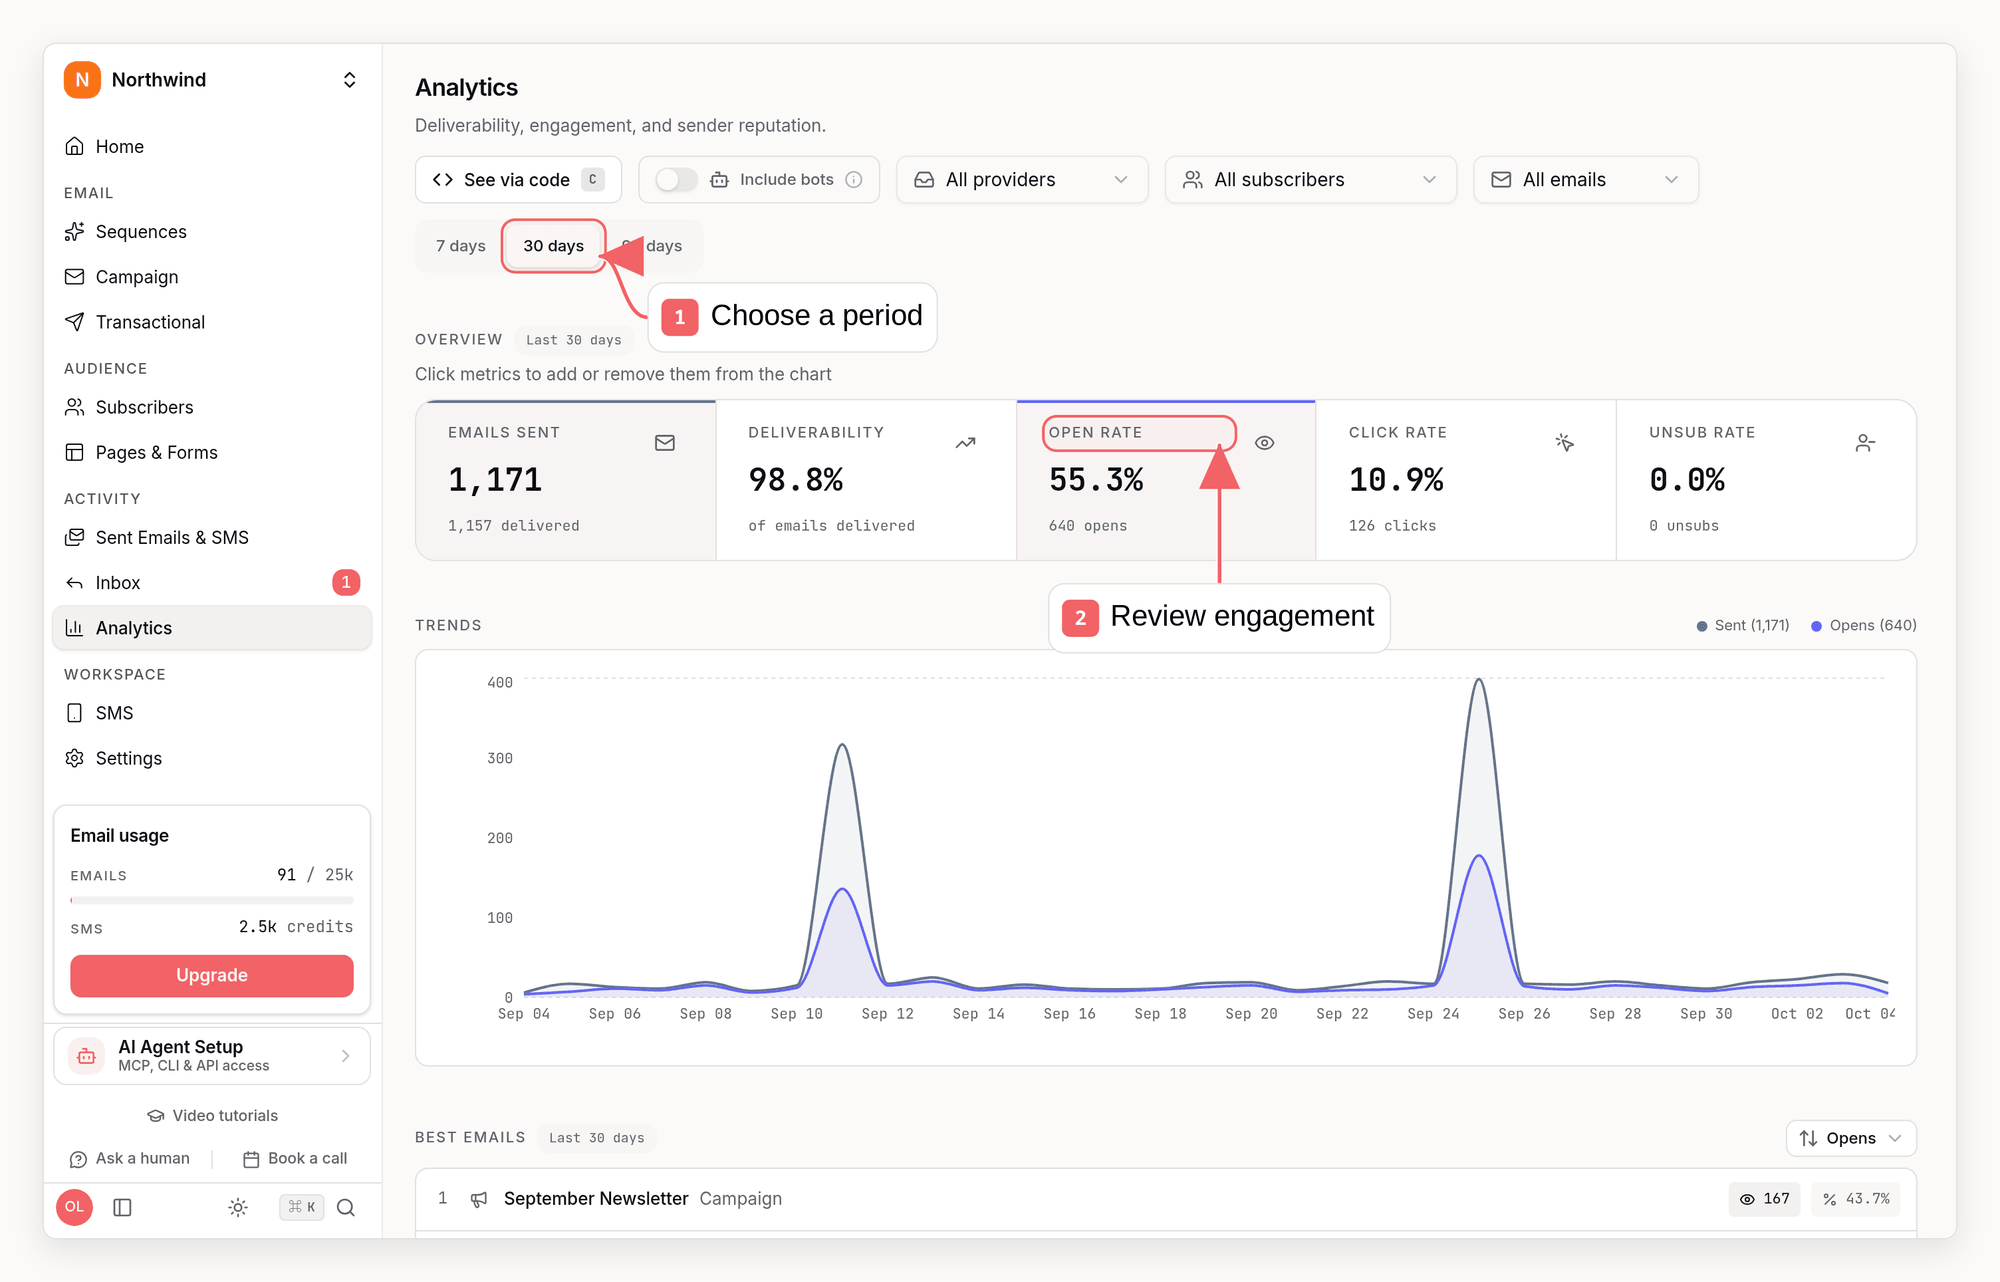Open the September Newsletter campaign row
This screenshot has width=2000, height=1282.
pos(1166,1199)
